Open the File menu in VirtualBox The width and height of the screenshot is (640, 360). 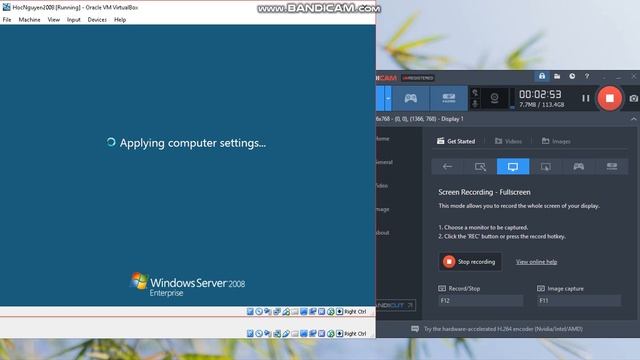tap(7, 20)
